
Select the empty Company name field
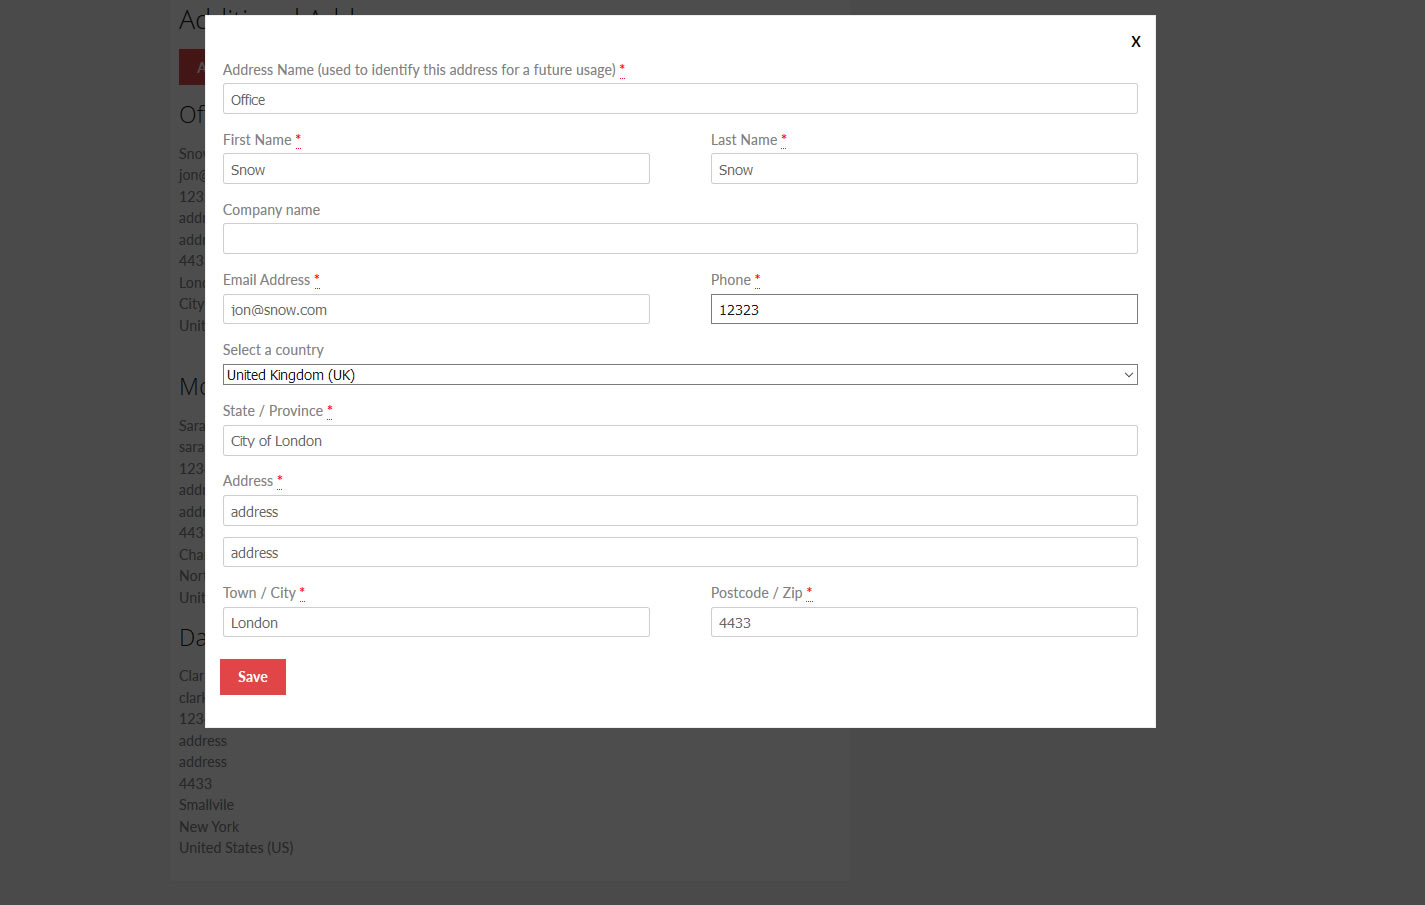679,239
